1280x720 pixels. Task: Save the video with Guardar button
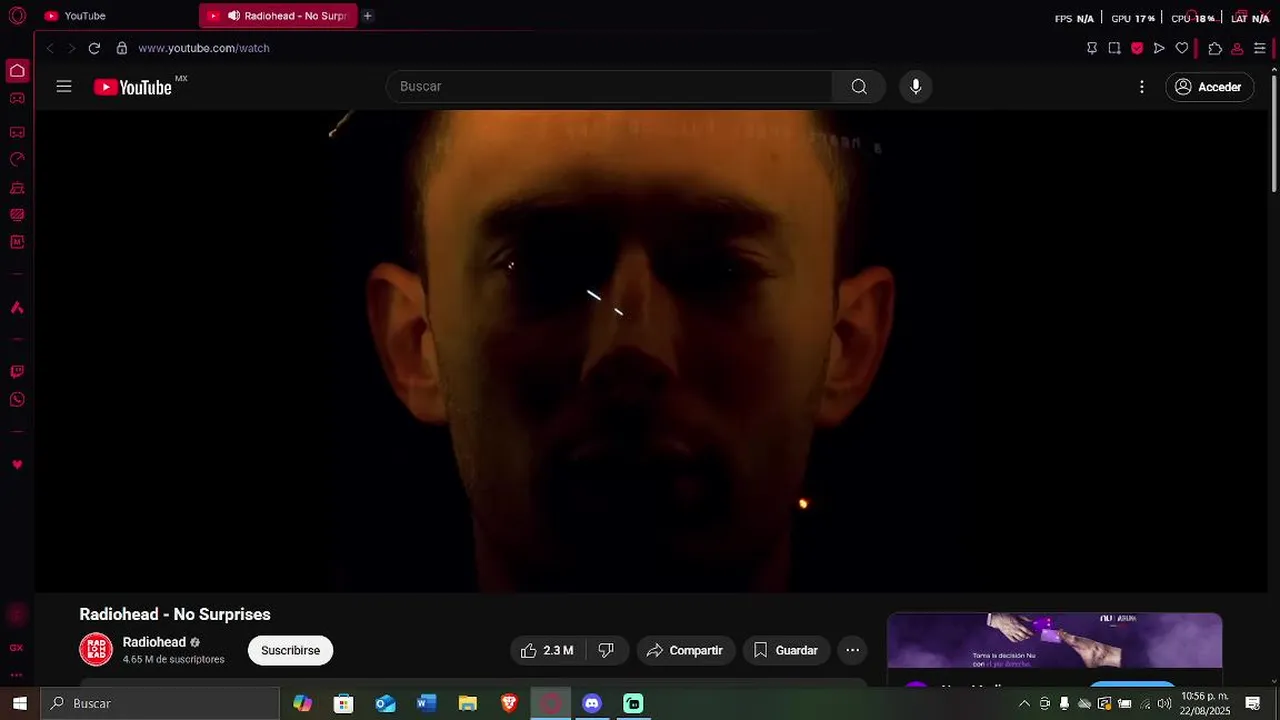pos(787,650)
